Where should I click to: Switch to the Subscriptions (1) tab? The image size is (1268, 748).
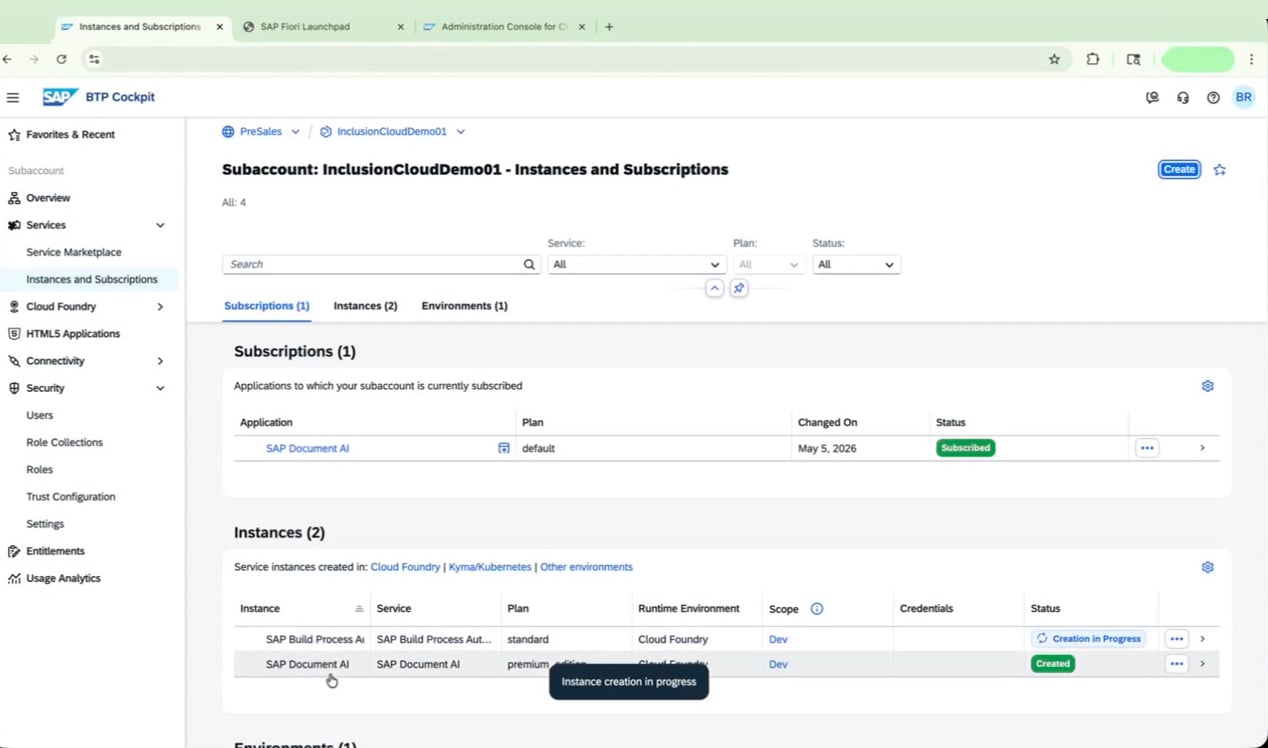[x=267, y=306]
